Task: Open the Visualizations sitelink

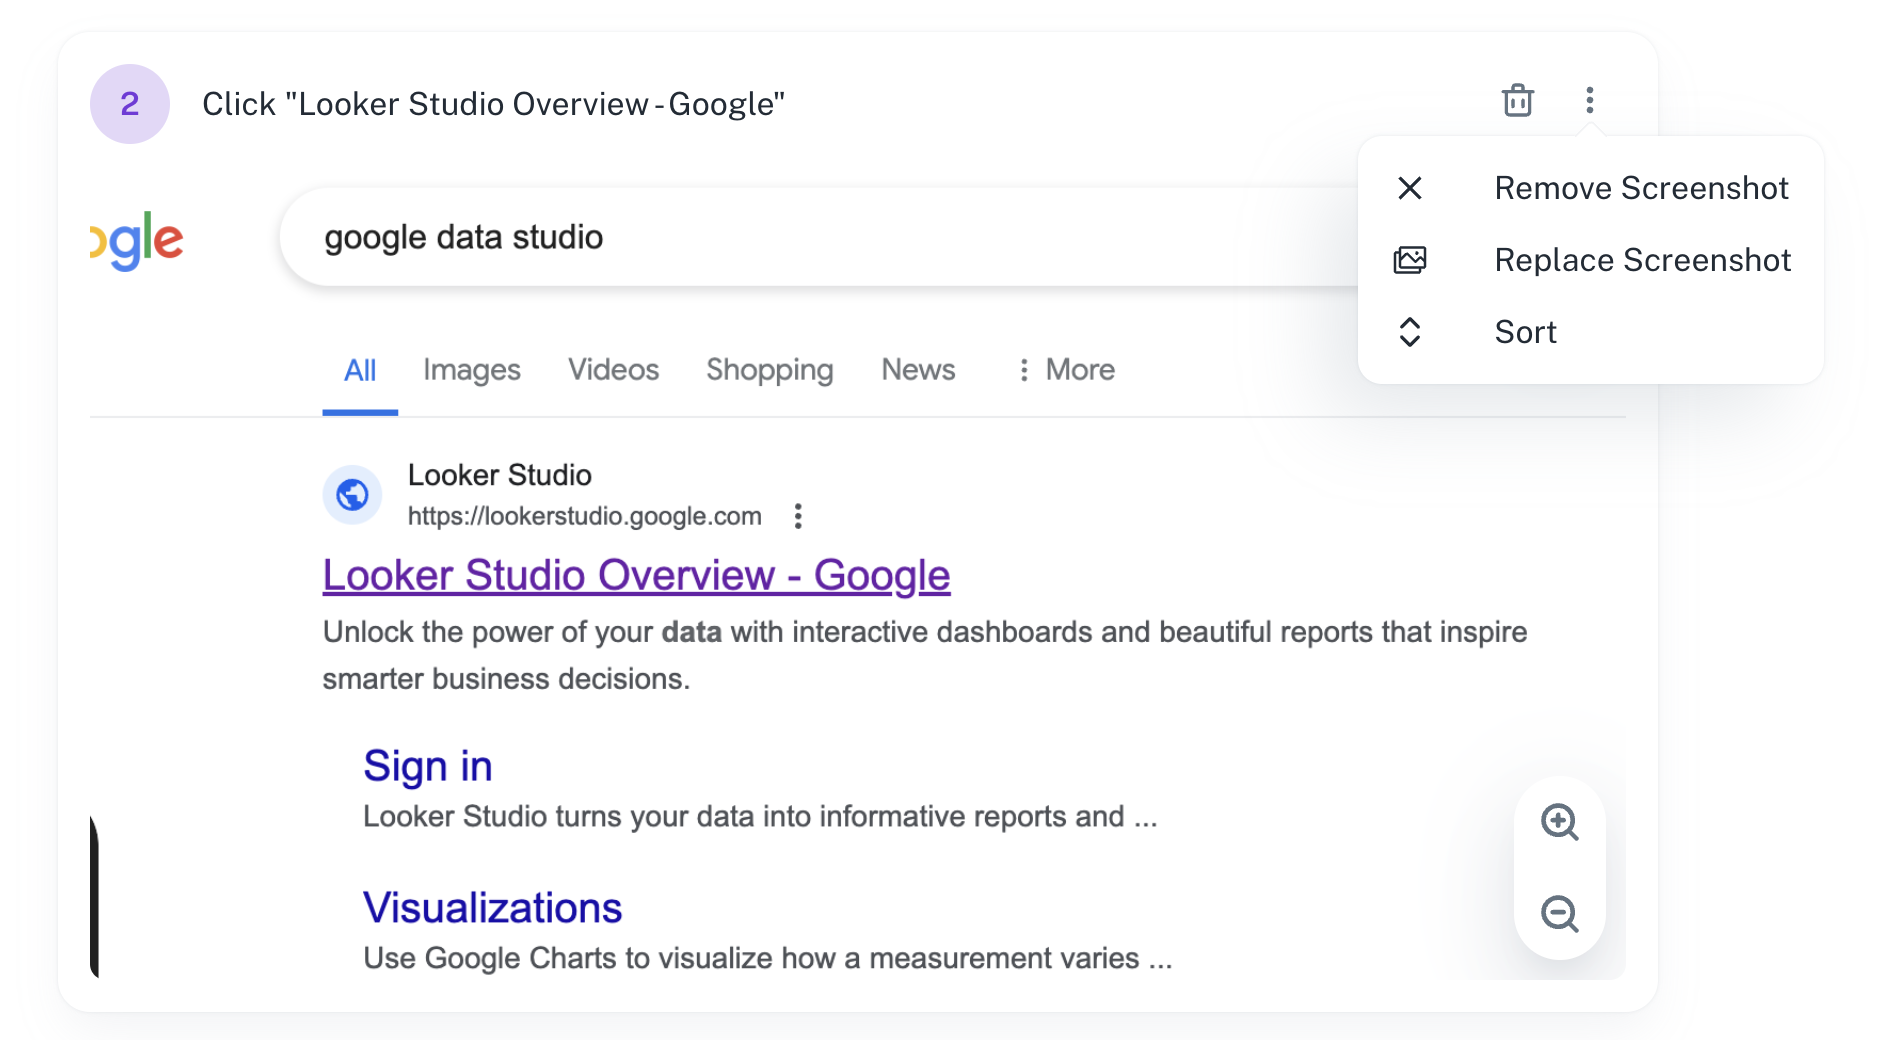Action: click(x=492, y=908)
